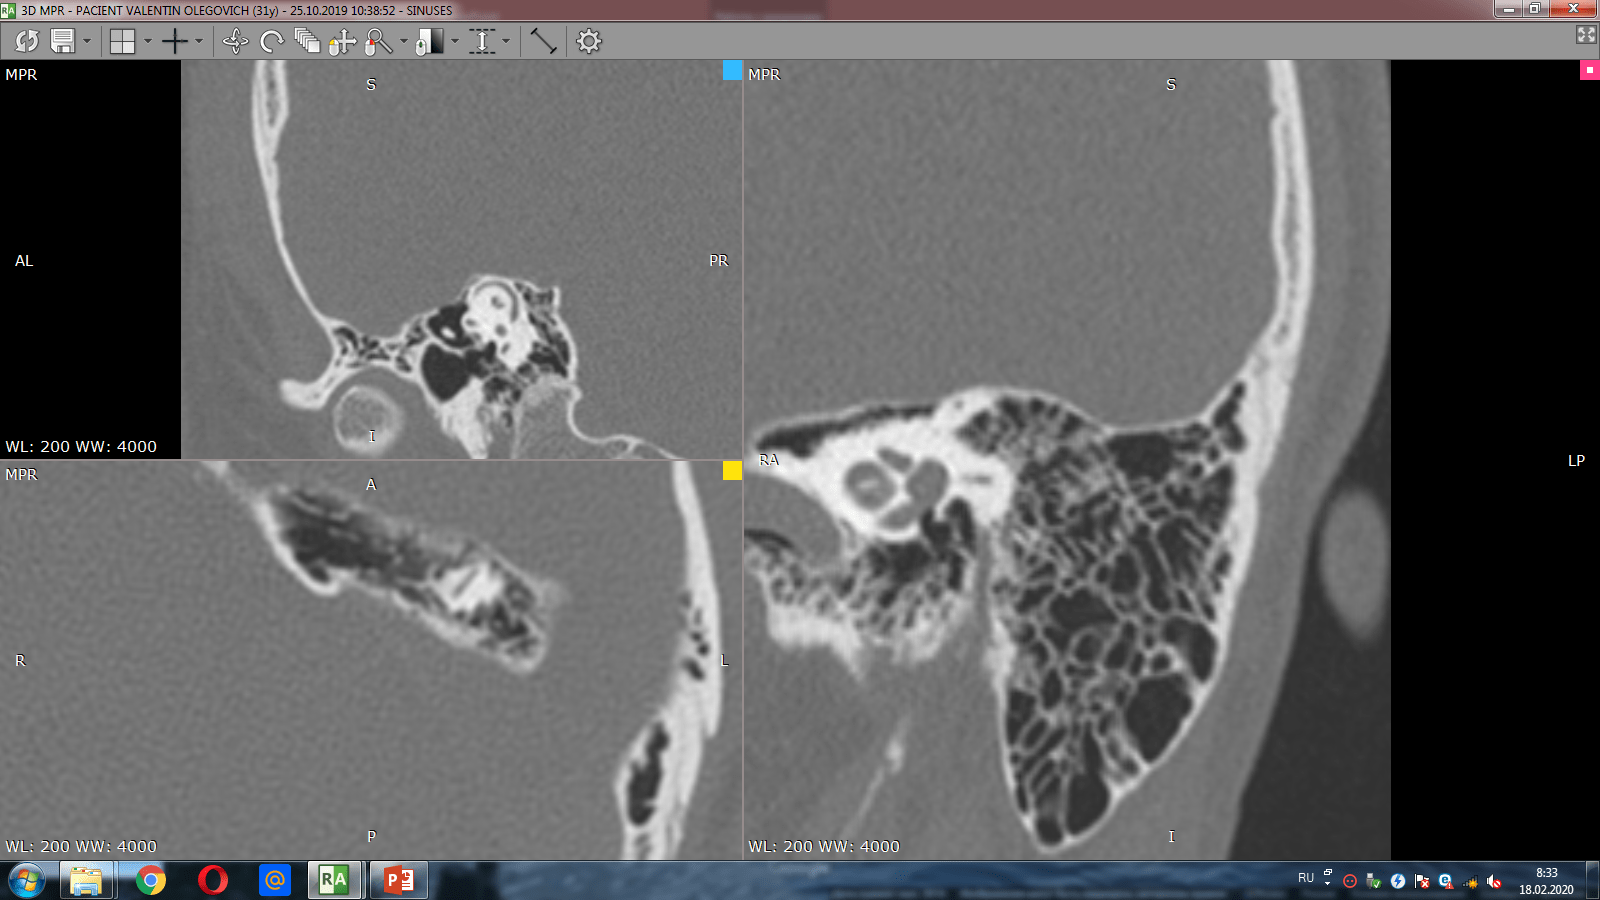This screenshot has height=900, width=1600.
Task: Select the magnifier zoom tool
Action: pos(378,41)
